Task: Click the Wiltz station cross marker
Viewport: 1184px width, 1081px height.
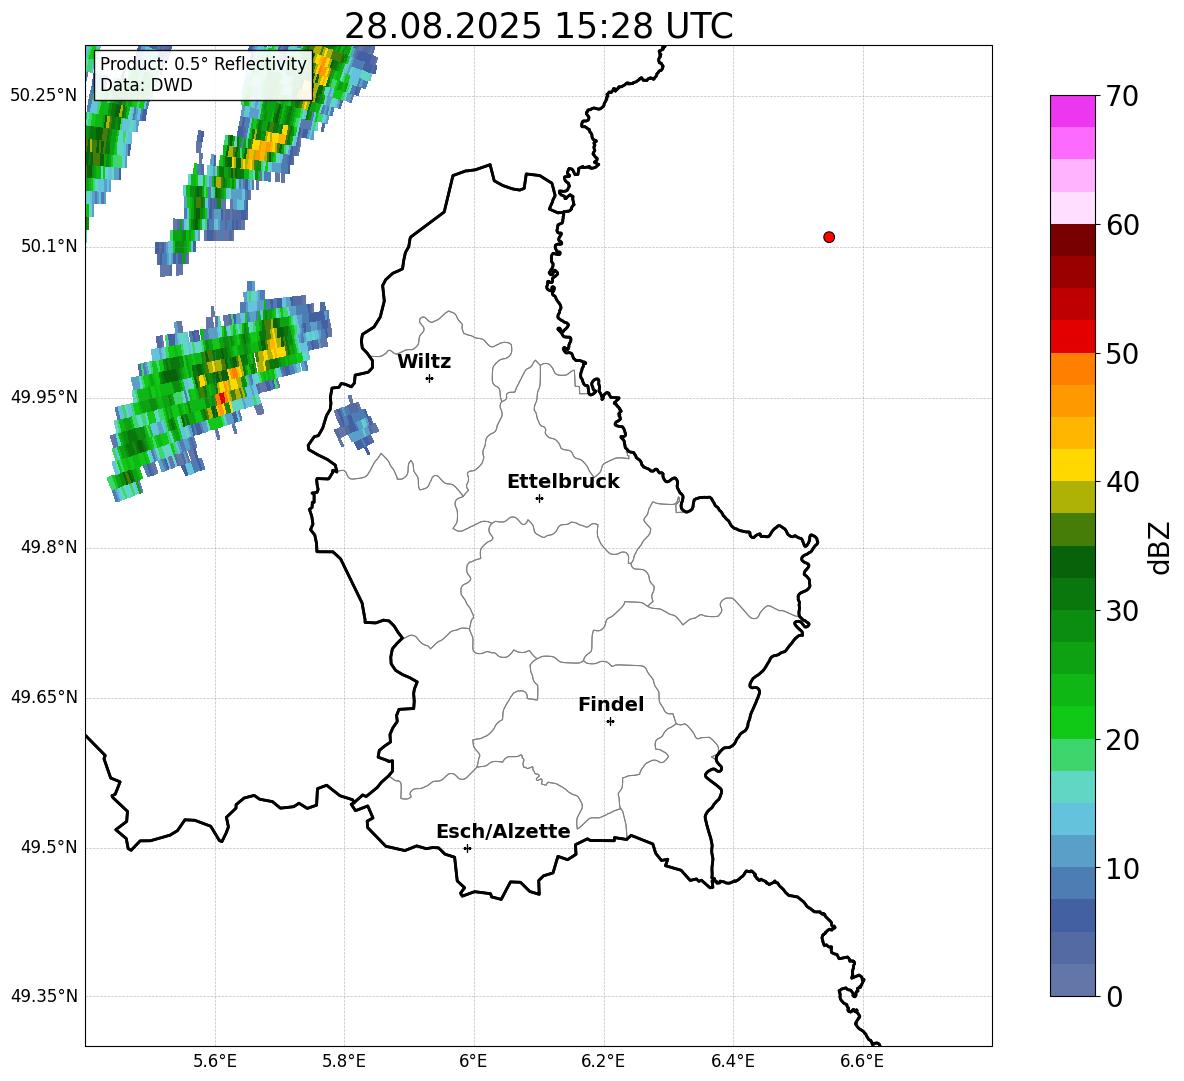Action: point(429,378)
